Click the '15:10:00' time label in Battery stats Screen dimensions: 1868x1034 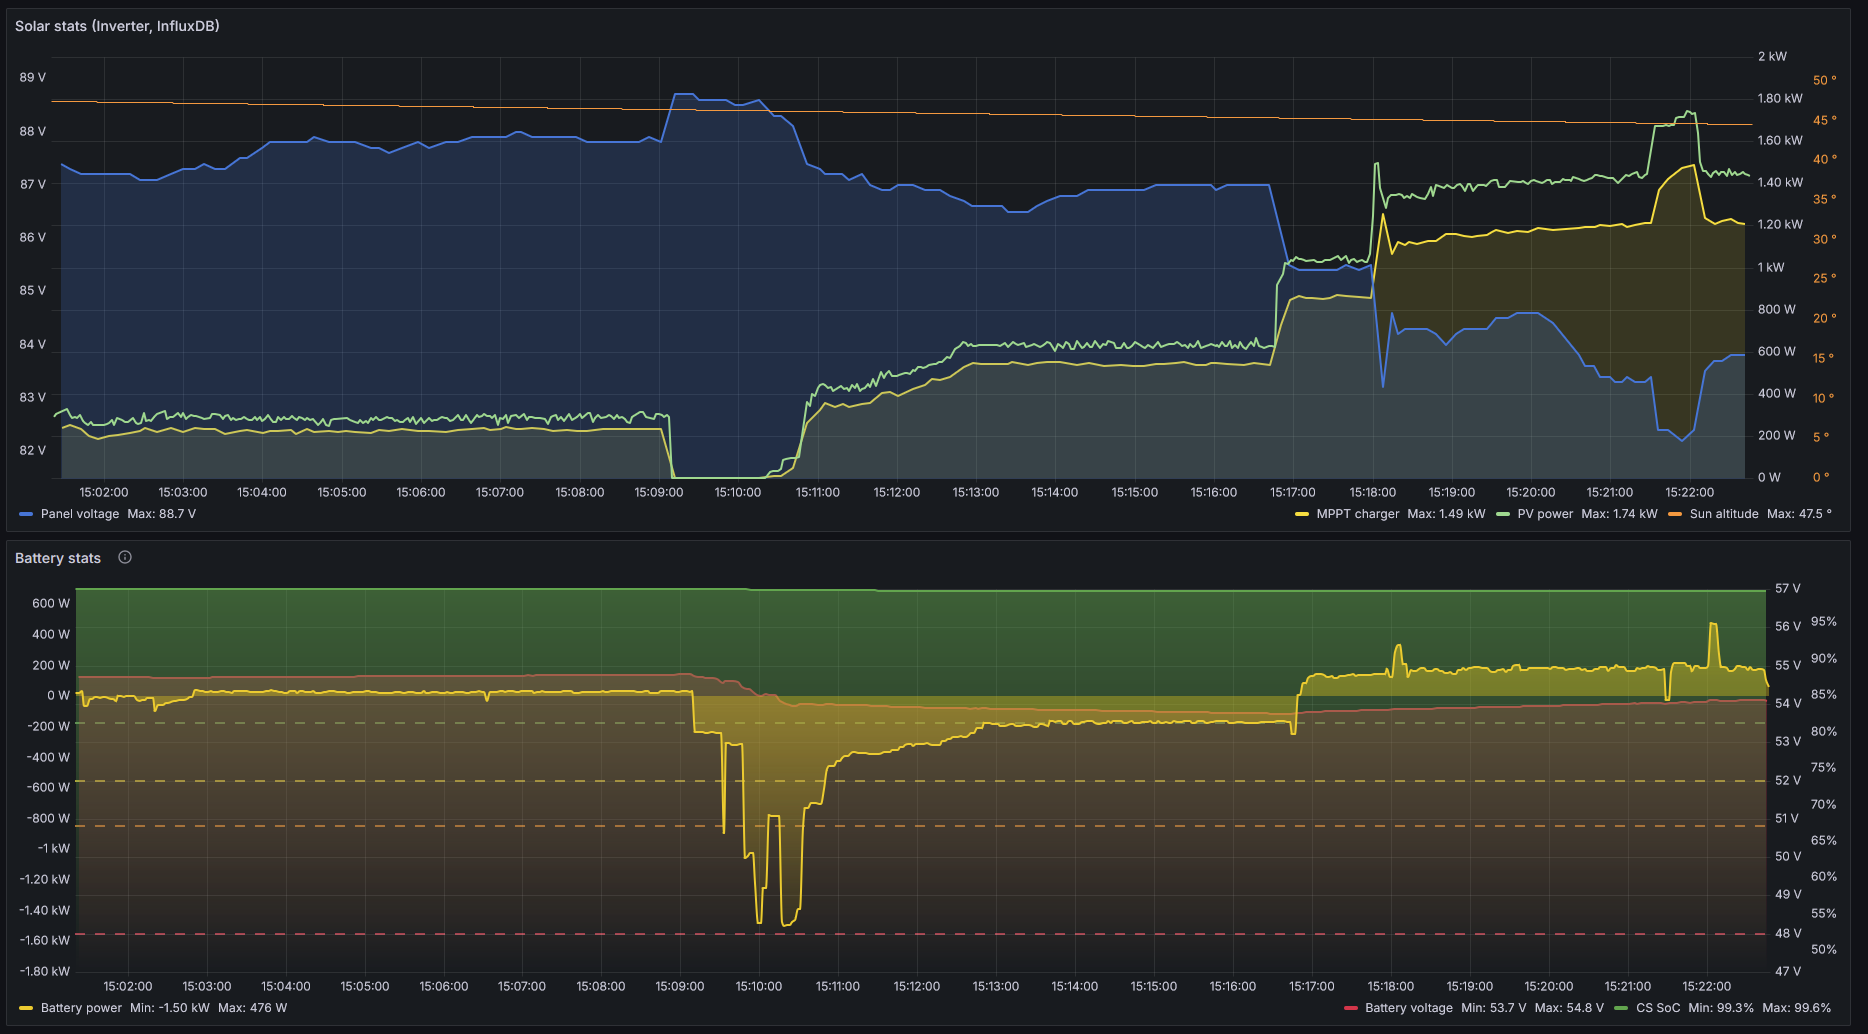[x=759, y=986]
